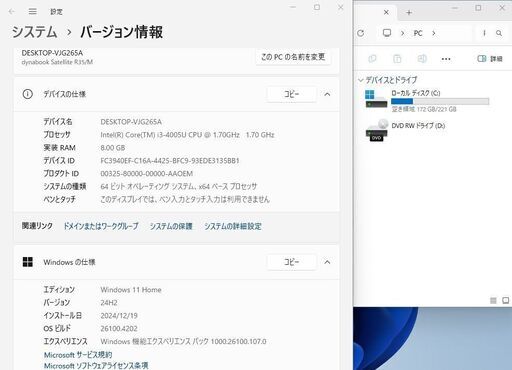Click the エディション value Windows 11 Home
This screenshot has height=370, width=512.
pos(131,290)
